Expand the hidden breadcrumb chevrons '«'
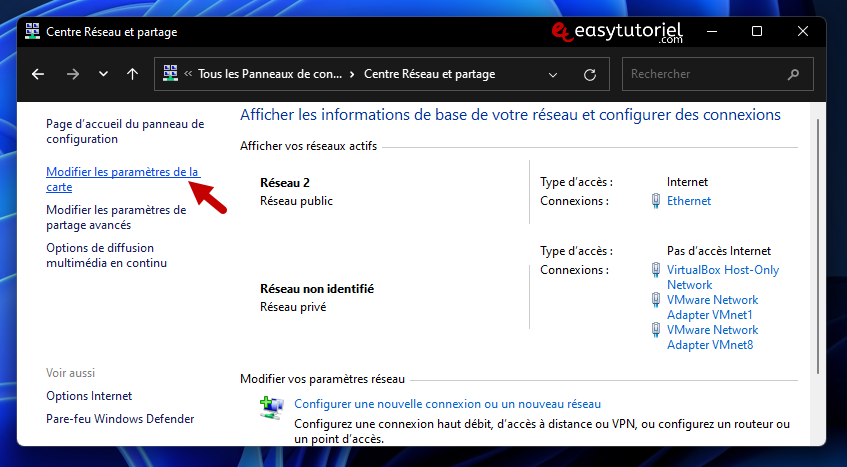 click(188, 74)
